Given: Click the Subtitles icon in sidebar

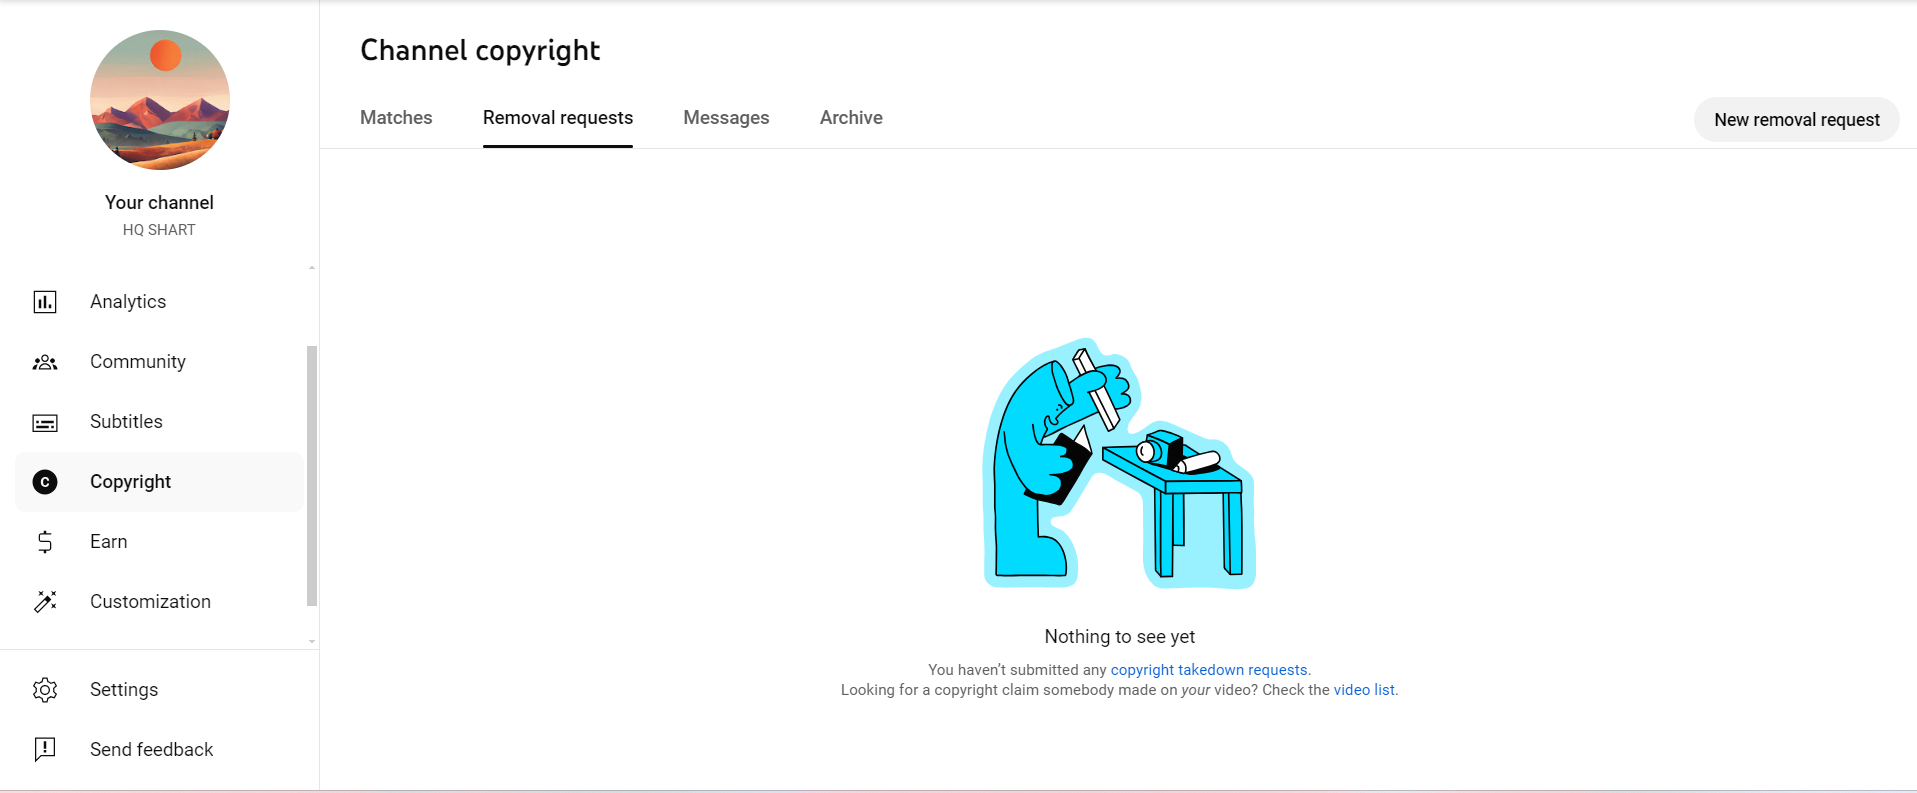Looking at the screenshot, I should pos(45,423).
